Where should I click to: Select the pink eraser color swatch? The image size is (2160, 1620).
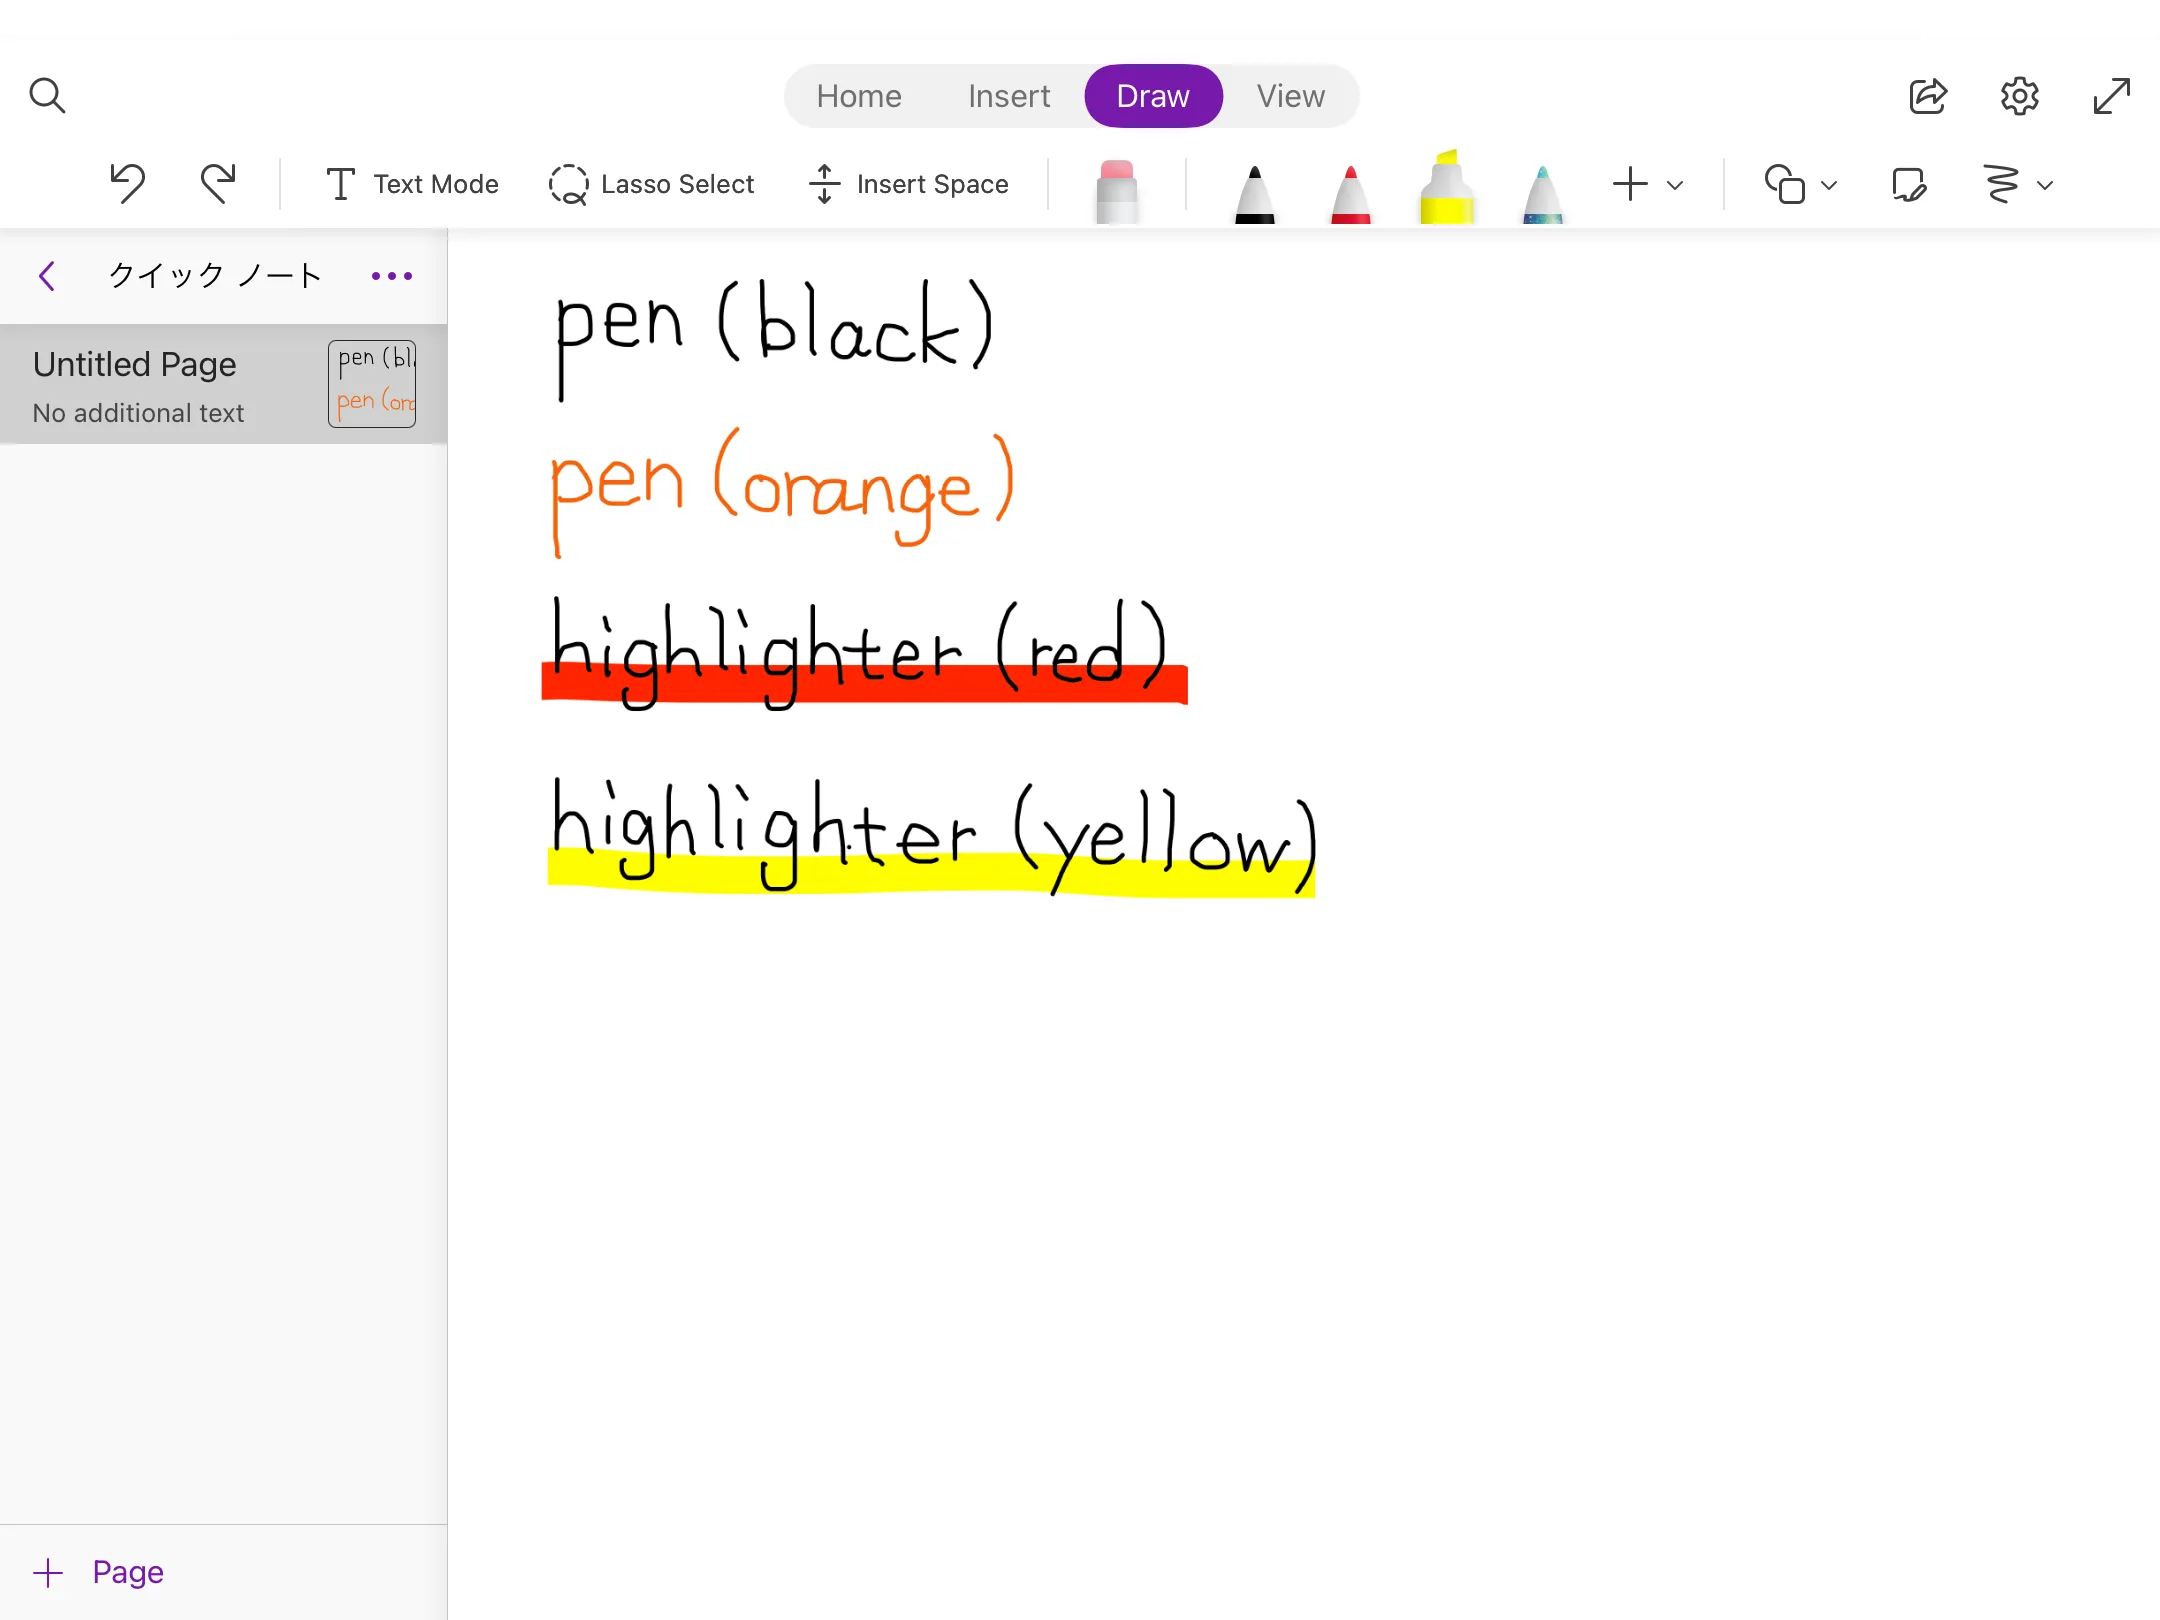tap(1119, 182)
